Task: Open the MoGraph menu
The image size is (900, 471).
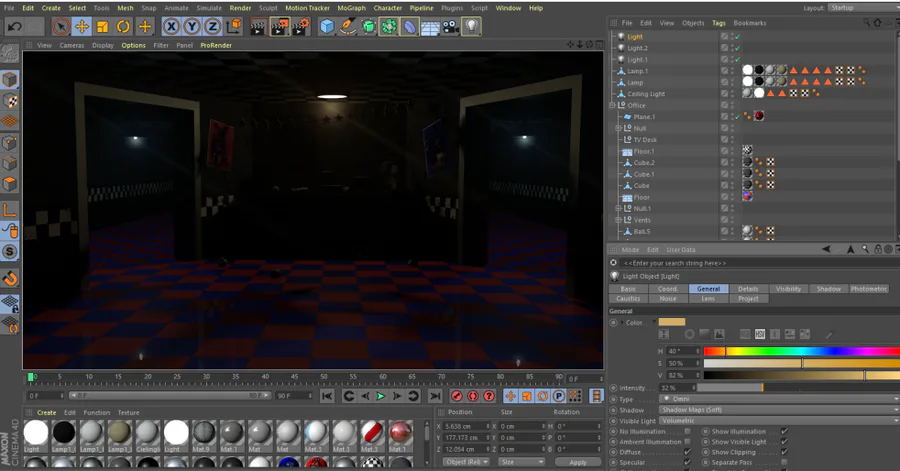Action: [x=351, y=8]
